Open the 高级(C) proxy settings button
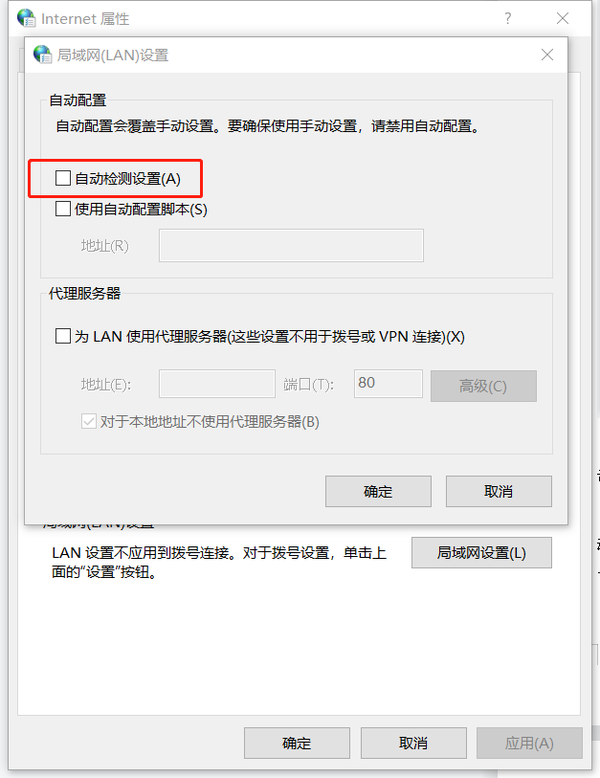 tap(483, 386)
